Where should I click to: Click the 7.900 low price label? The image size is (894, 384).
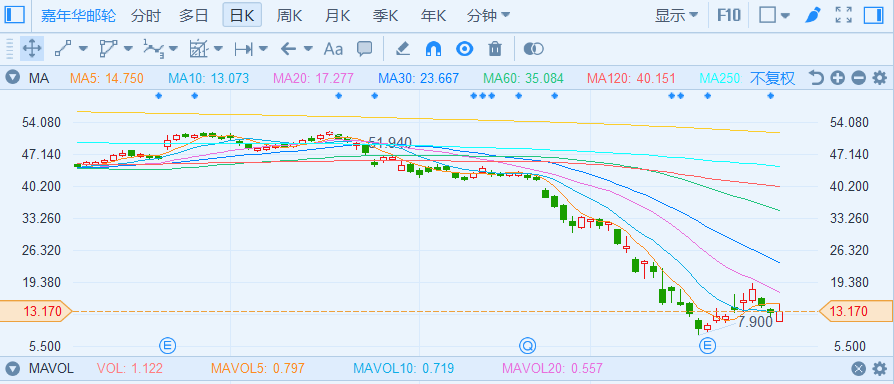point(755,322)
